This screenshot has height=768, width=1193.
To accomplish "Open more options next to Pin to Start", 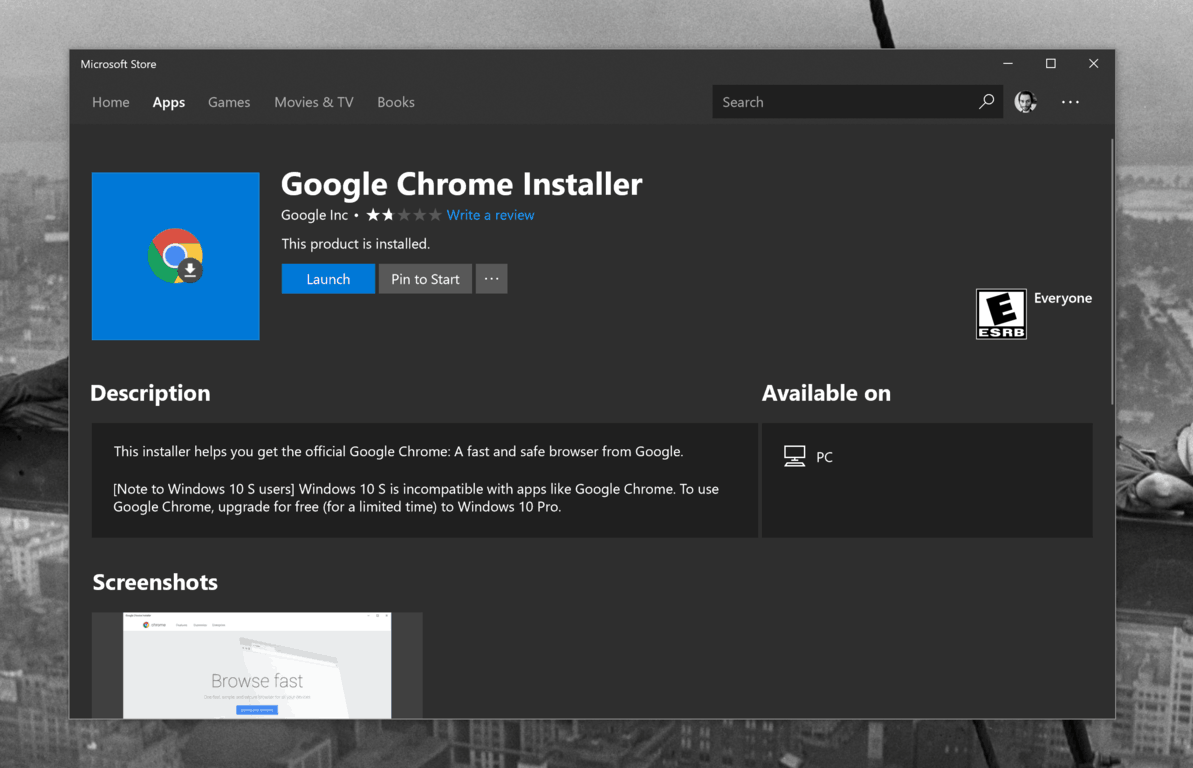I will 492,279.
